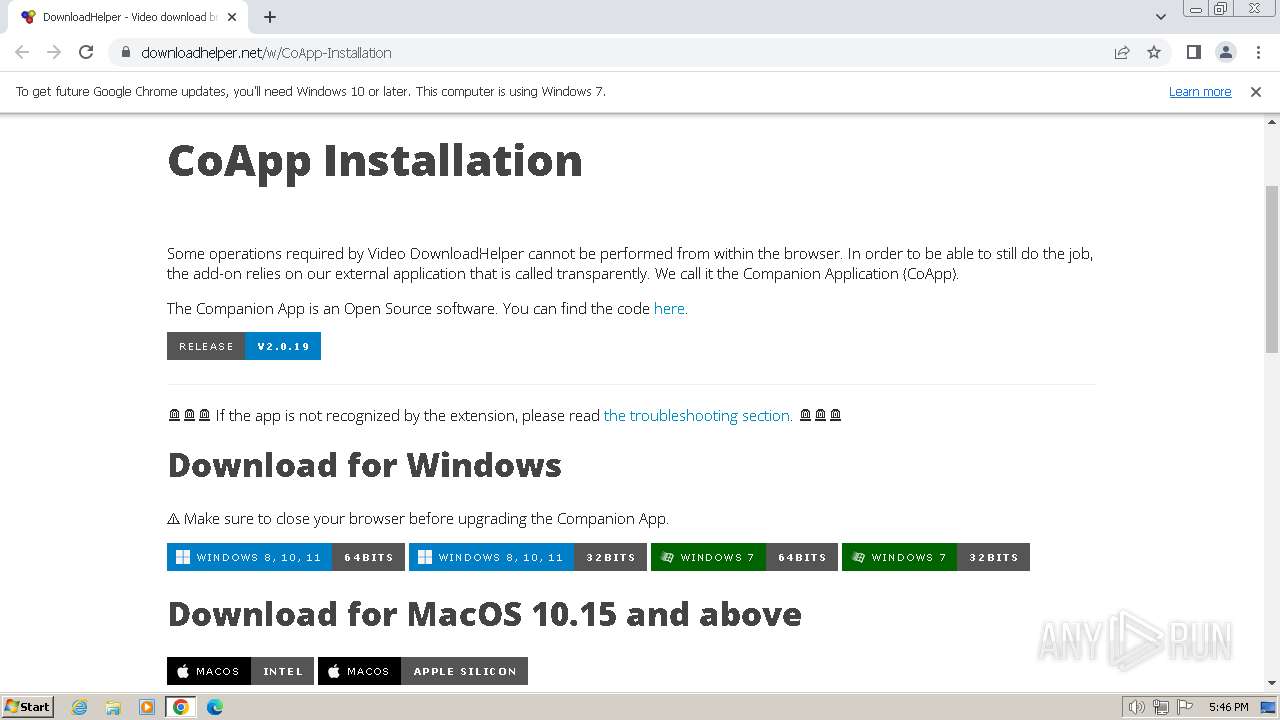Dismiss the Chrome update infobar
This screenshot has width=1280, height=720.
(x=1256, y=91)
